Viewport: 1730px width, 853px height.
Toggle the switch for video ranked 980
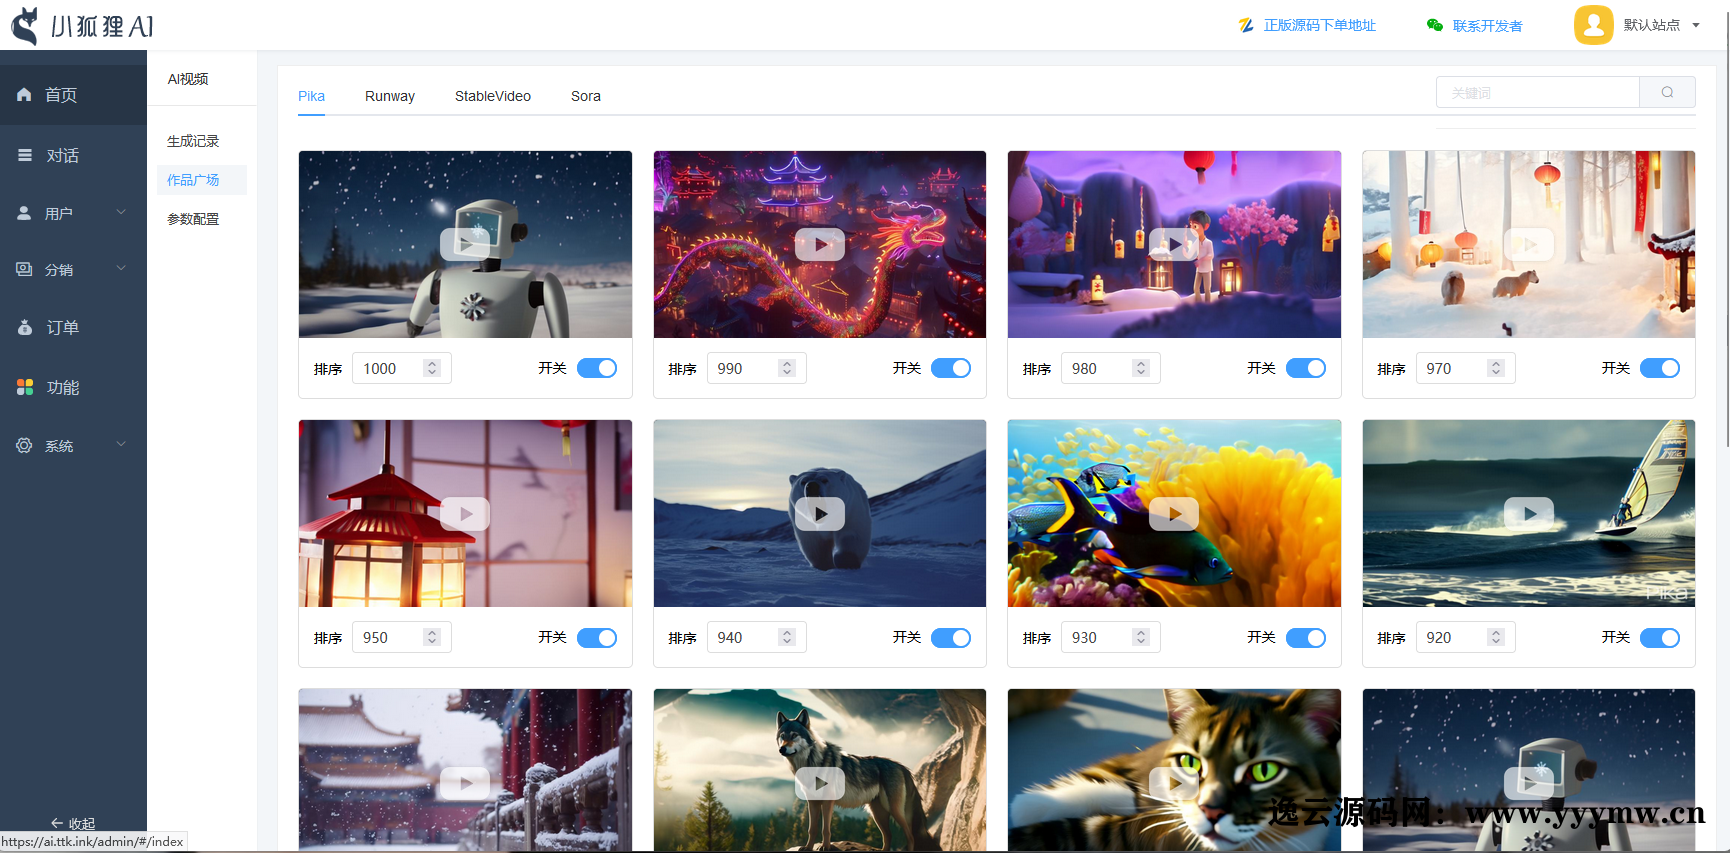(1306, 368)
